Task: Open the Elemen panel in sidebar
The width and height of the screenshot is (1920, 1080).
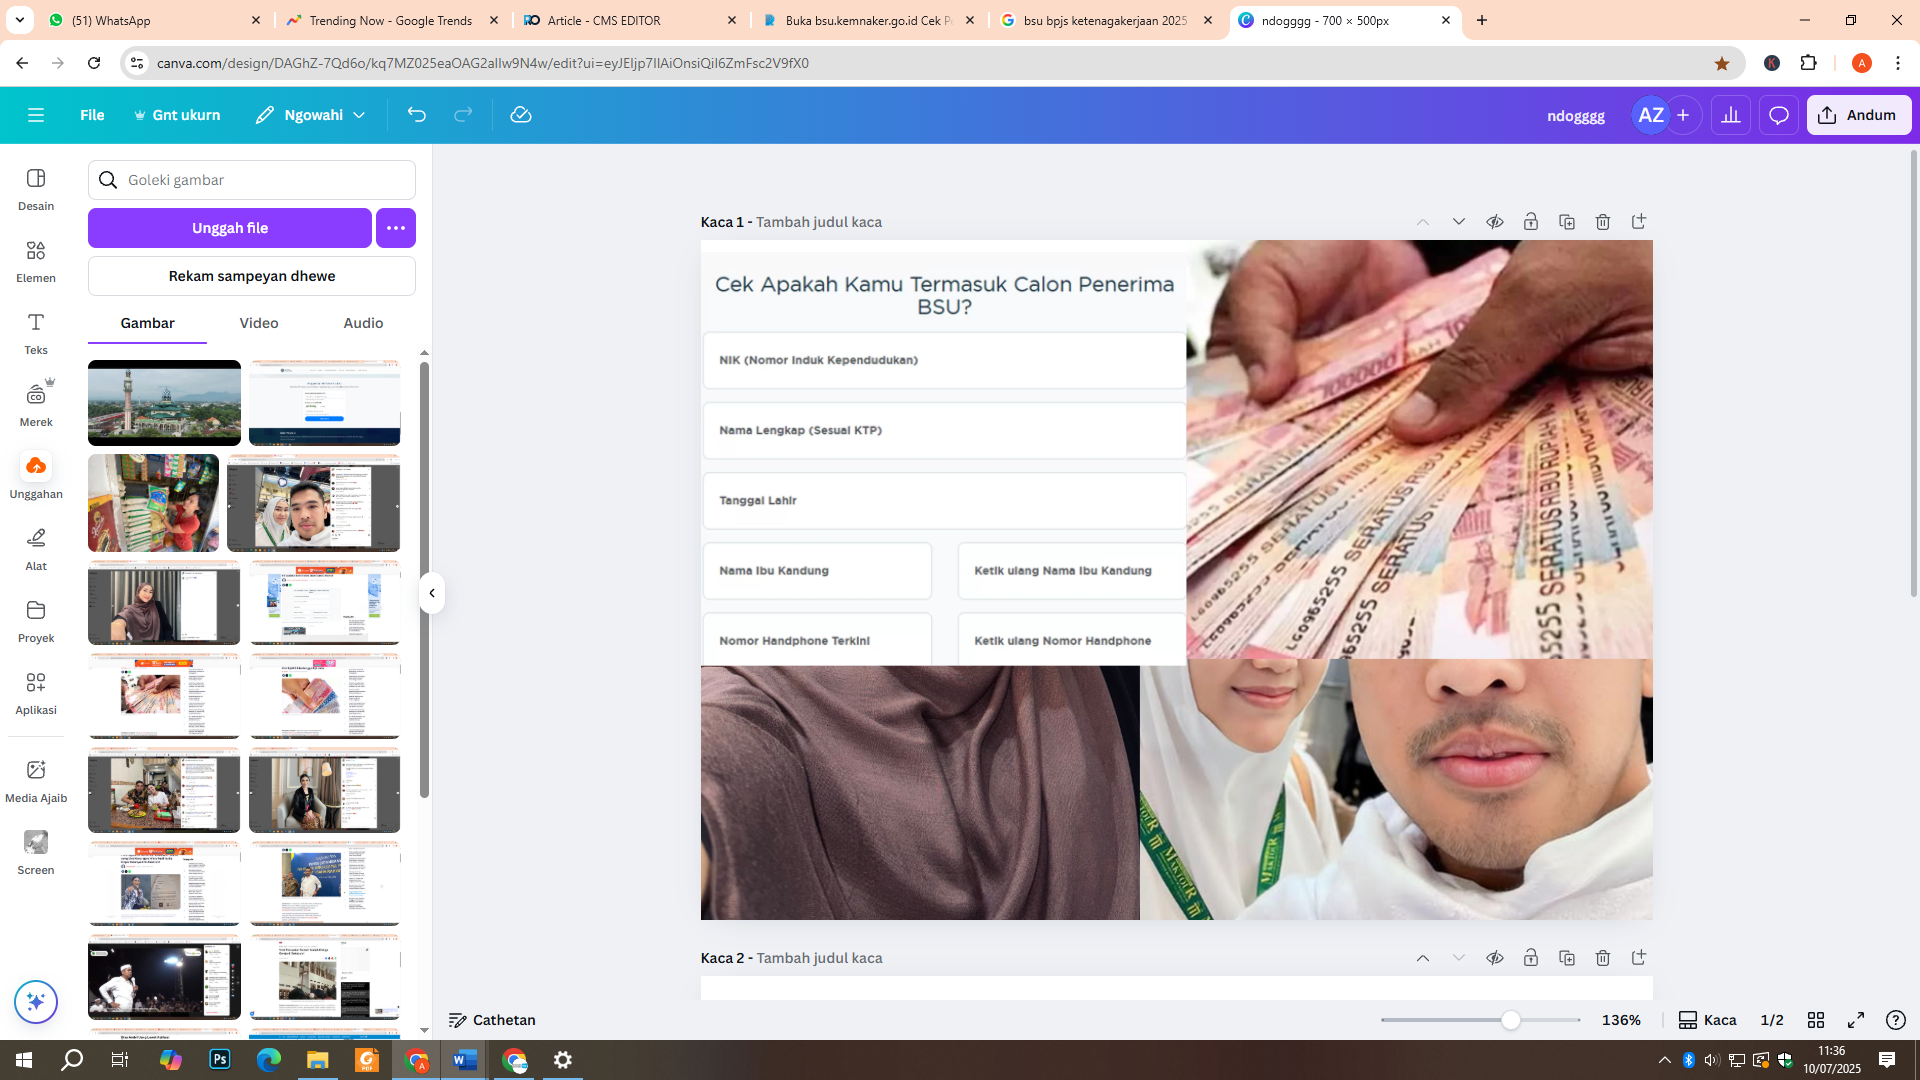Action: (36, 261)
